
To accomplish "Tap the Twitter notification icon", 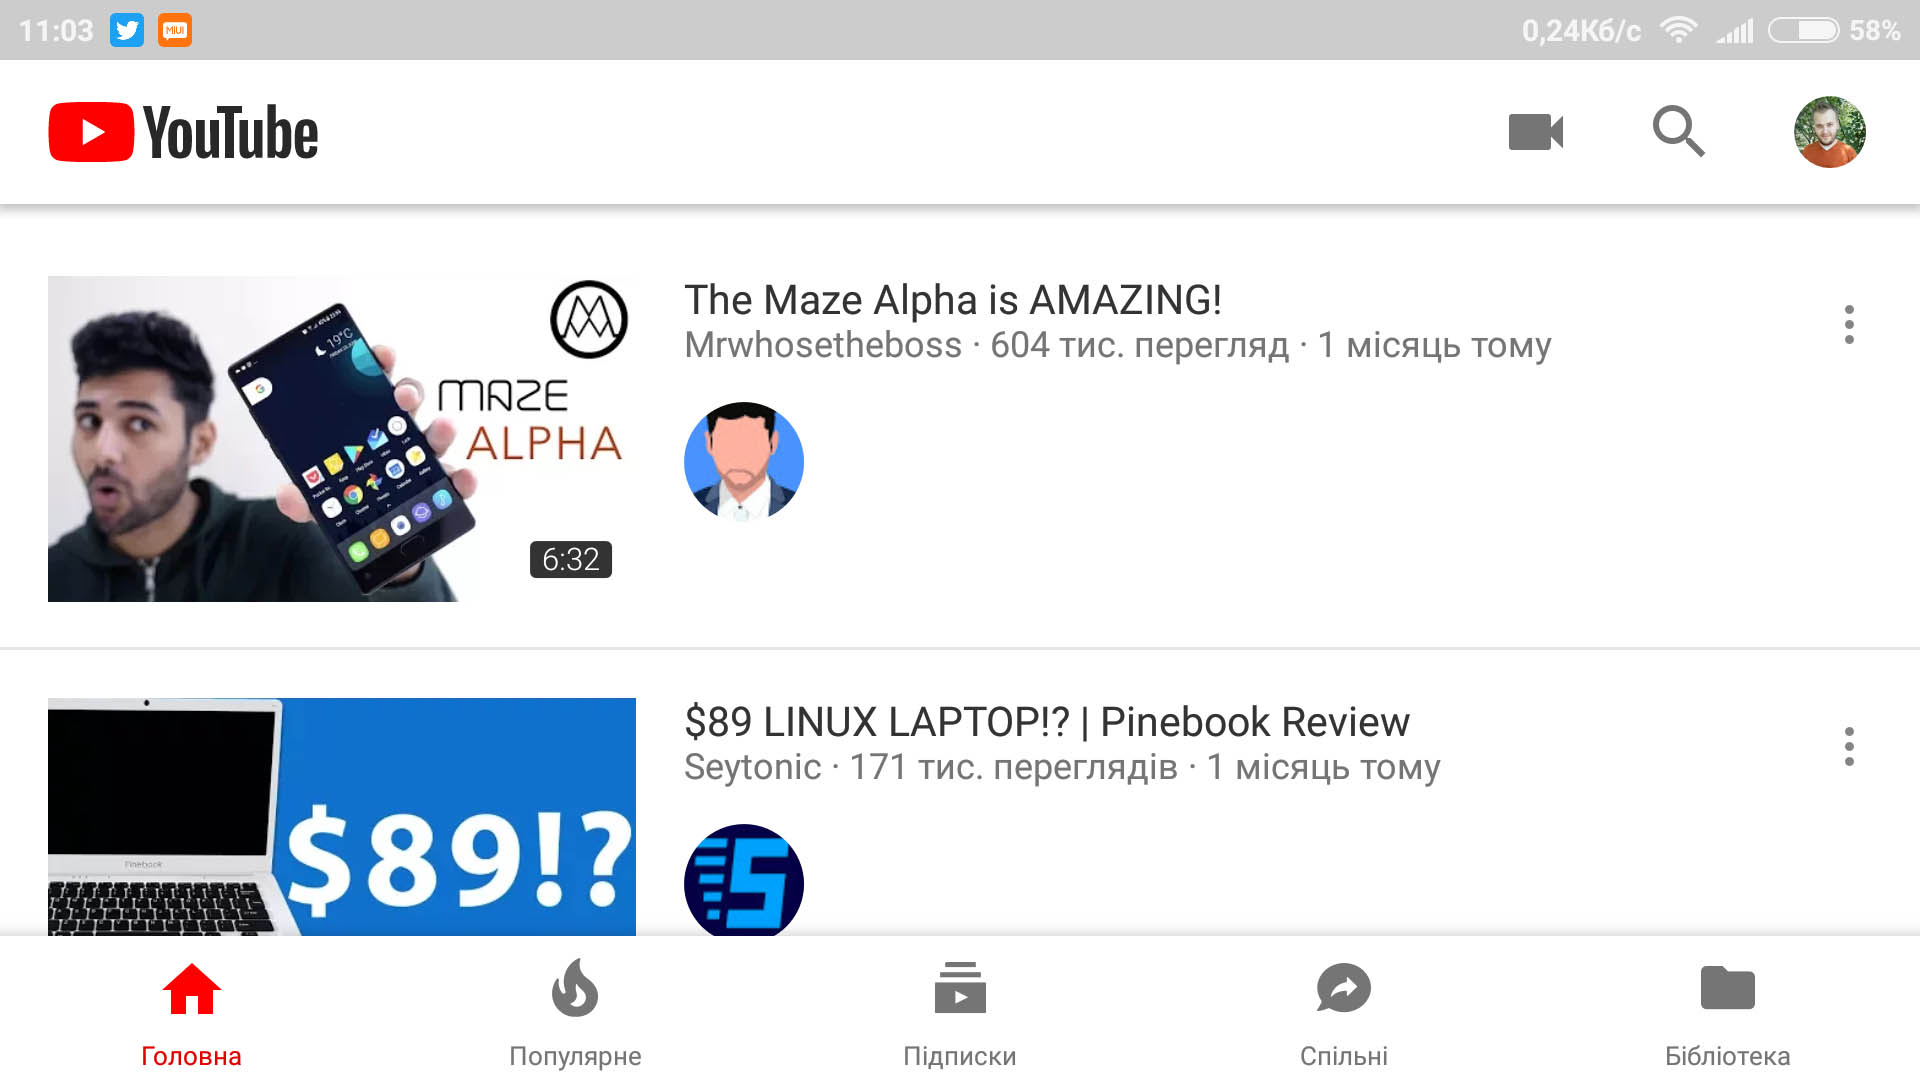I will pos(127,30).
